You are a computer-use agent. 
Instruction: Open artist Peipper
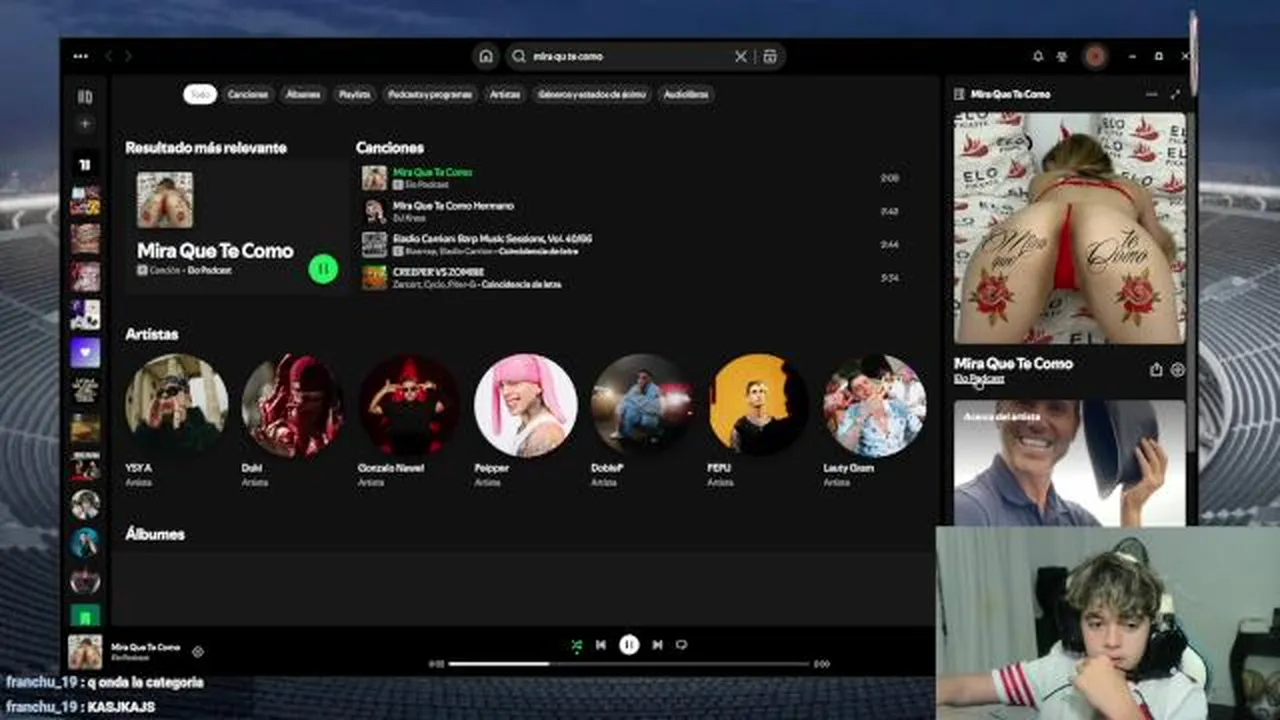(x=526, y=405)
